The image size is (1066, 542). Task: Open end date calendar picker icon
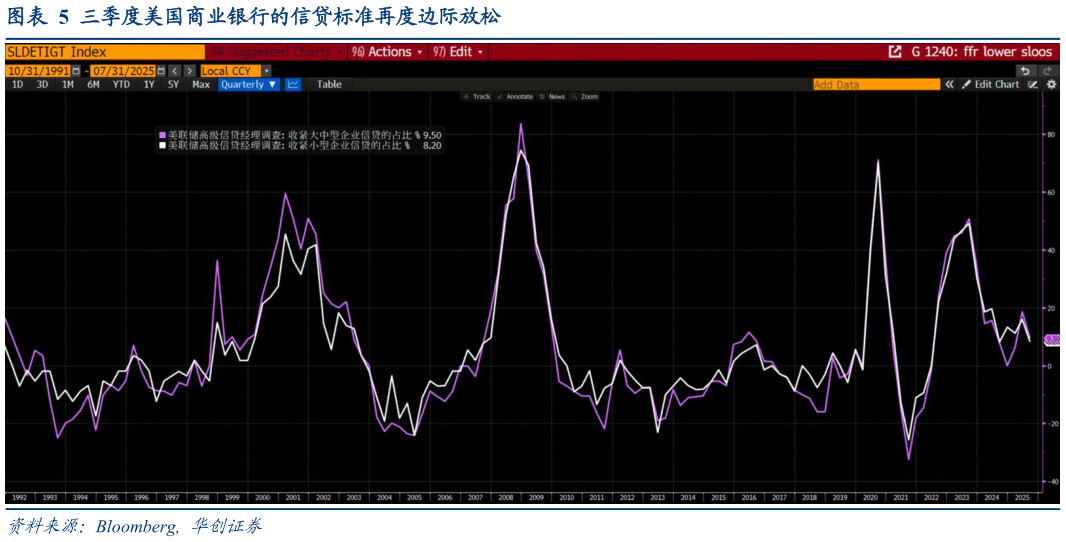[161, 71]
